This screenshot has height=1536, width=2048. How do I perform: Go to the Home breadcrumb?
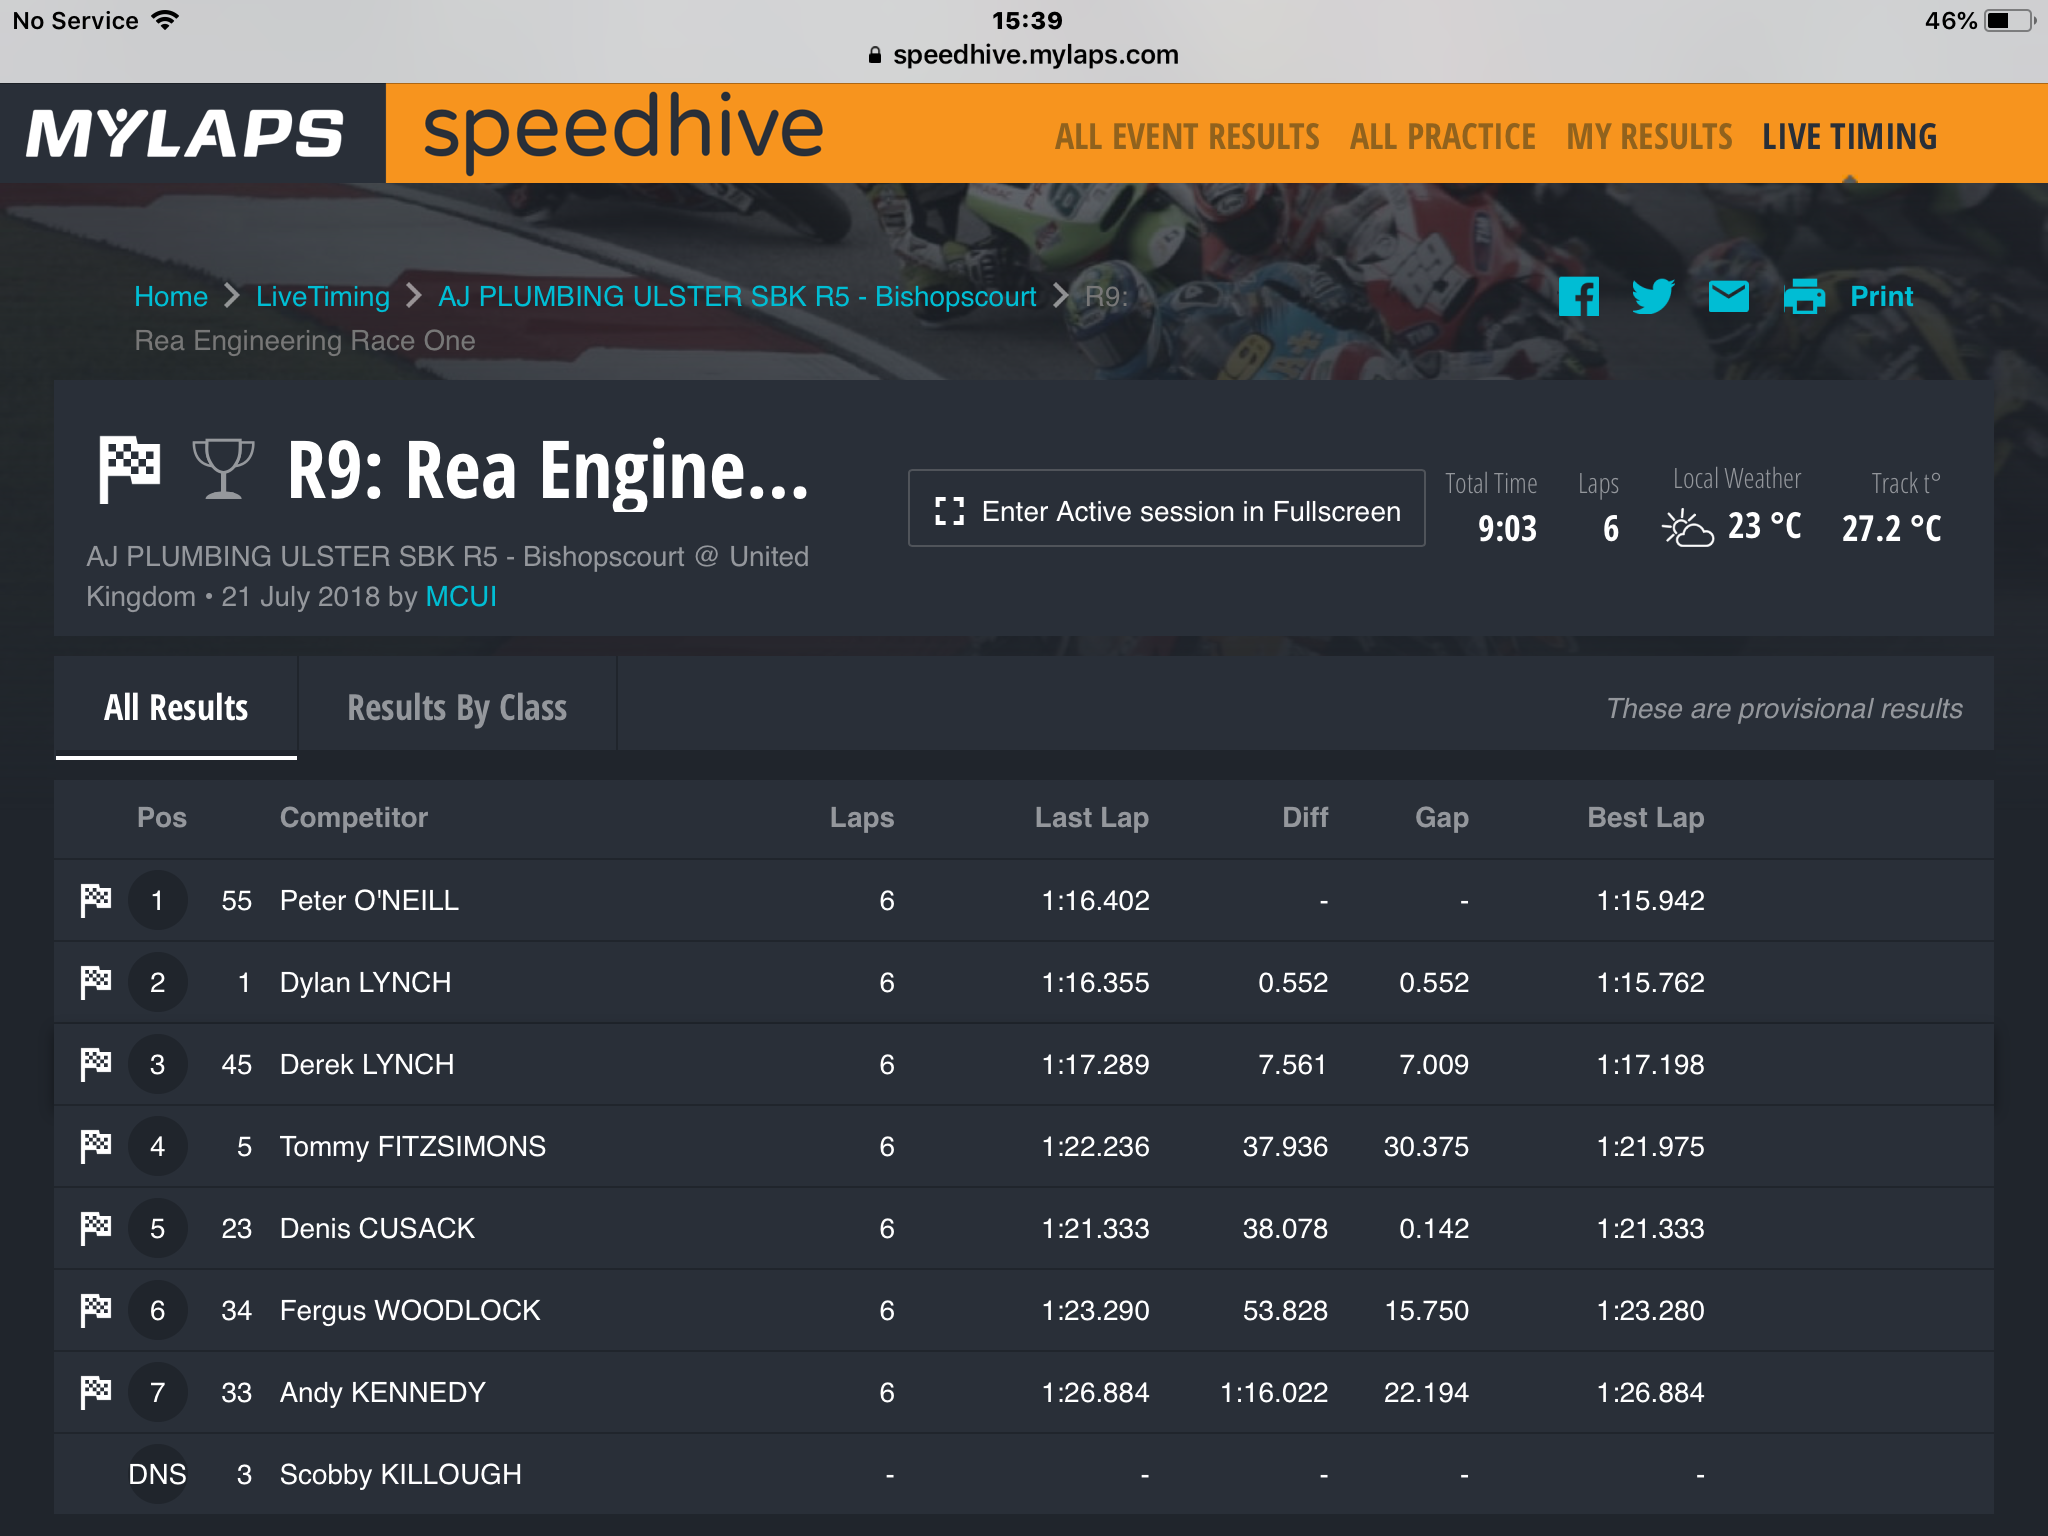pyautogui.click(x=171, y=297)
